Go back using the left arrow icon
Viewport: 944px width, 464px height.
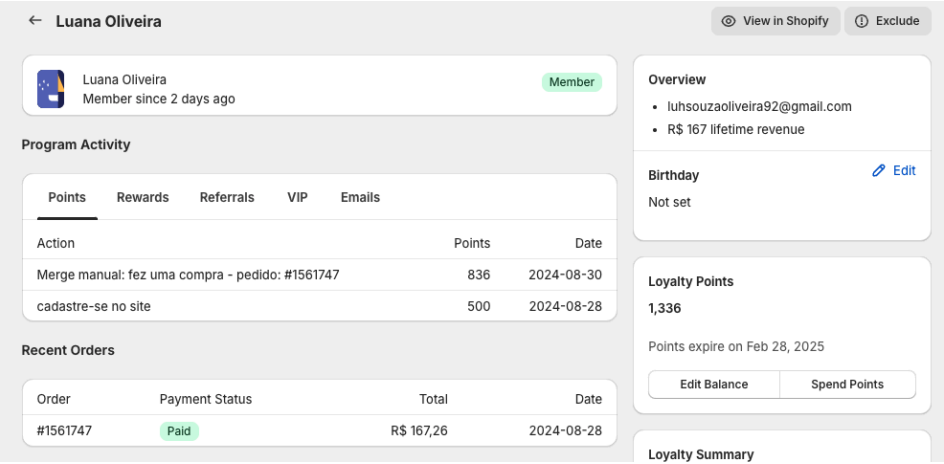[35, 20]
